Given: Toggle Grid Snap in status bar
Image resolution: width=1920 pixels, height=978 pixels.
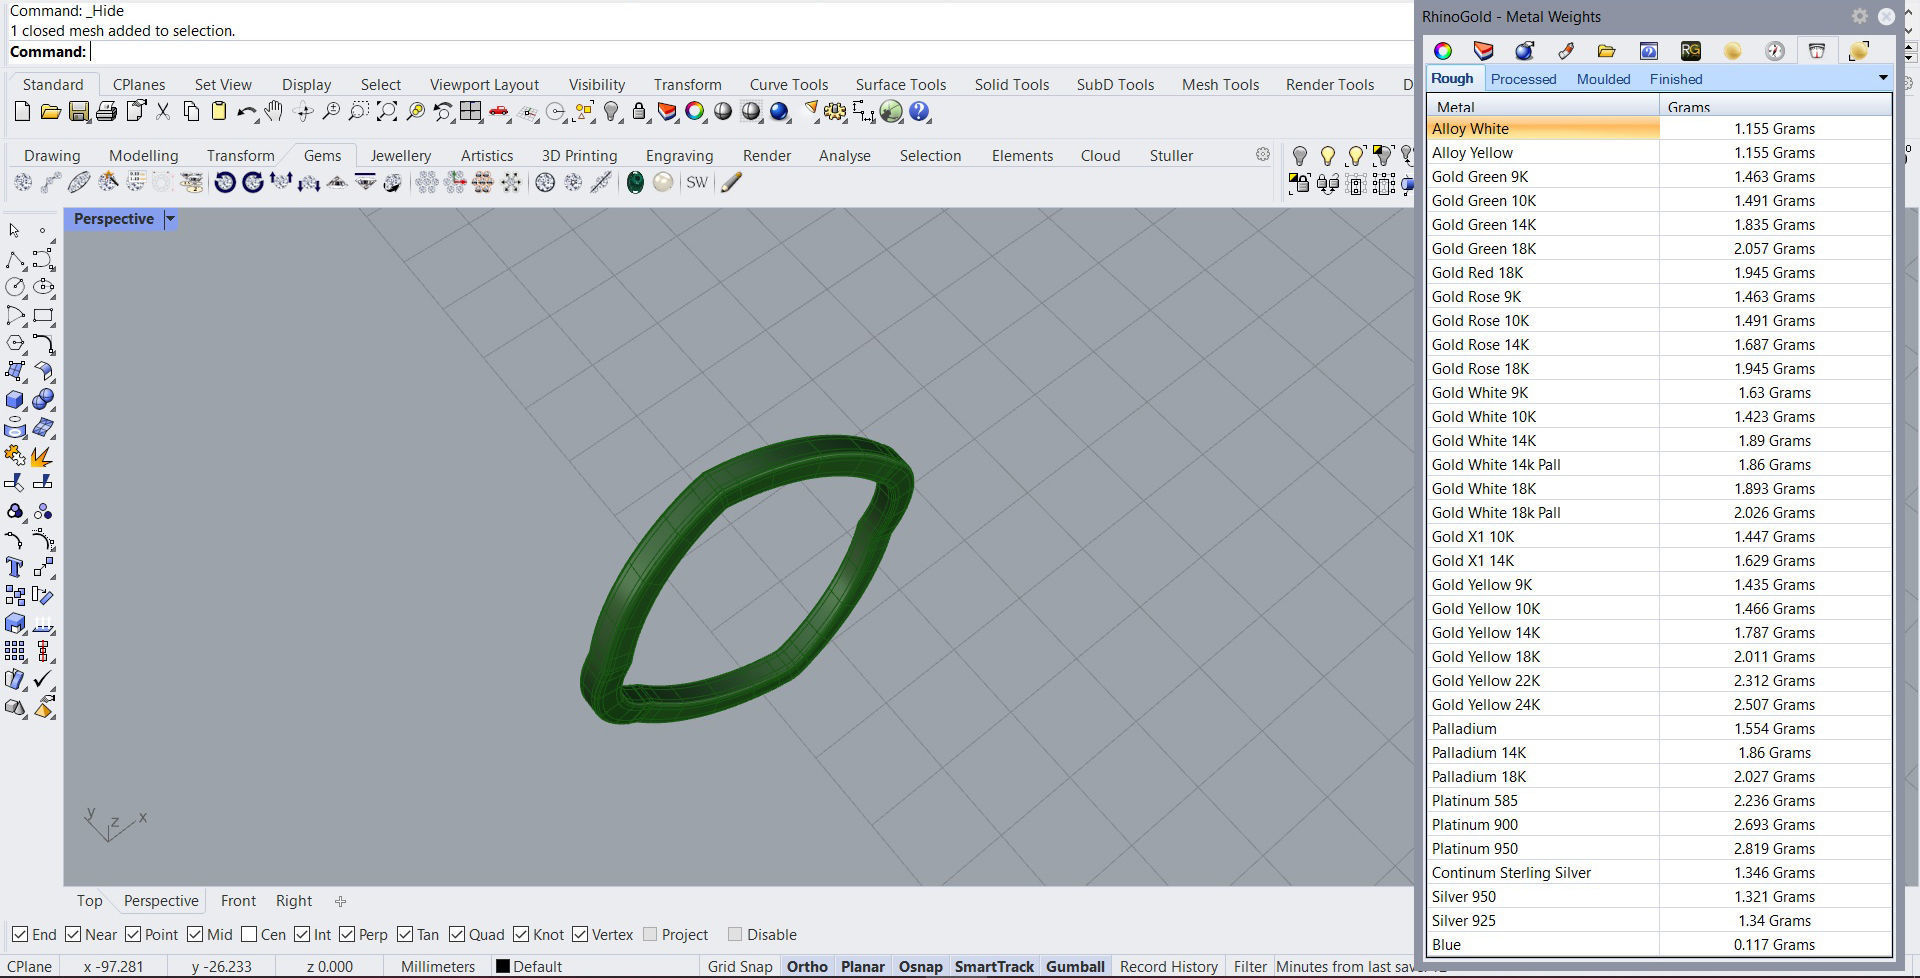Looking at the screenshot, I should [x=740, y=966].
